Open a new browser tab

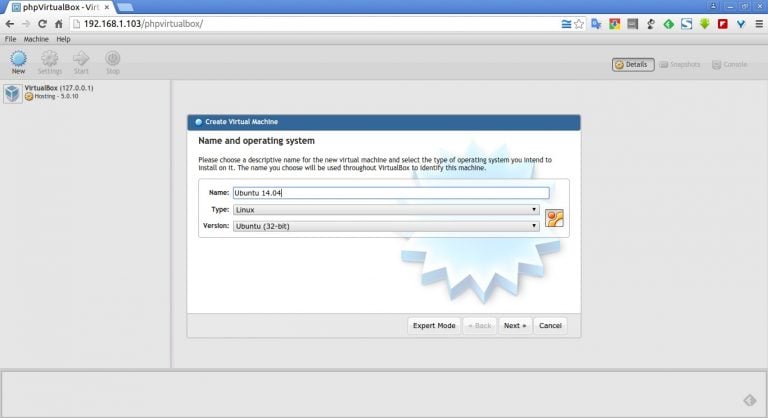[x=125, y=7]
